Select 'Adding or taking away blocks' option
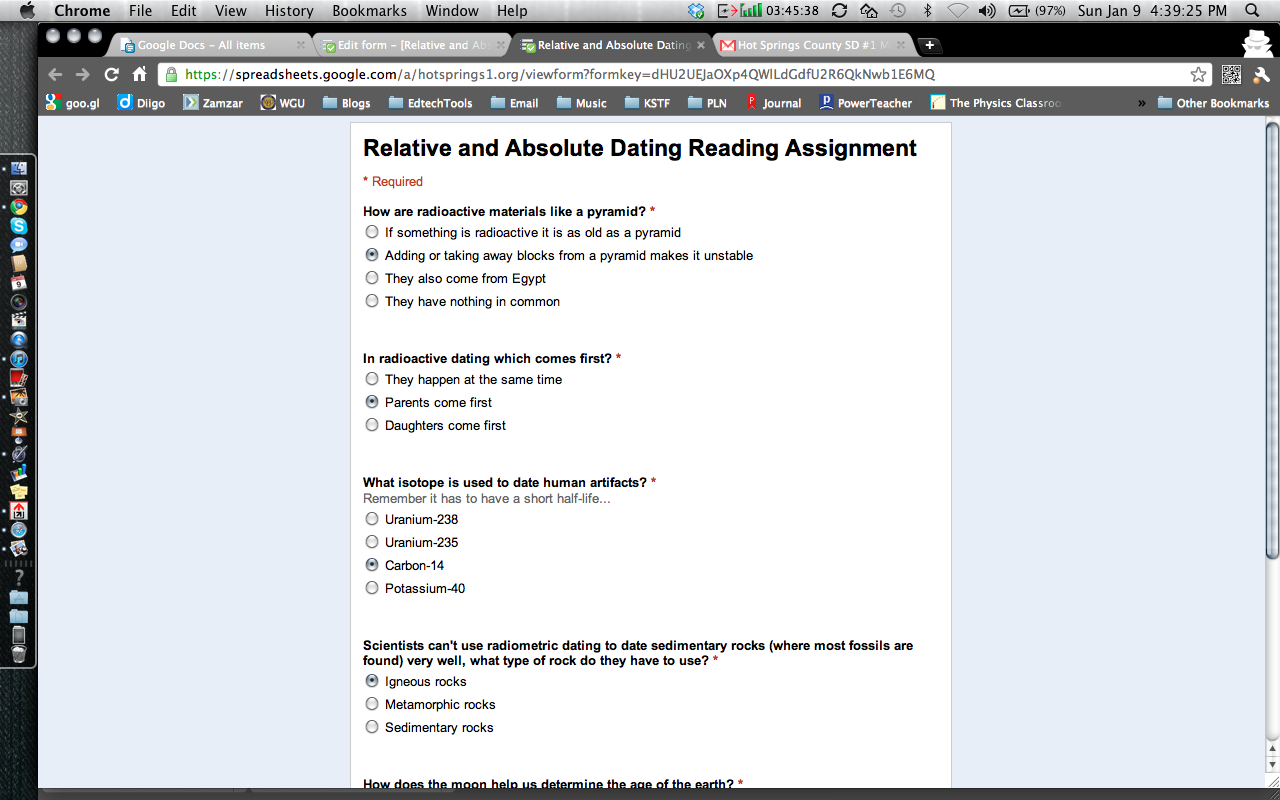1280x800 pixels. [x=372, y=255]
